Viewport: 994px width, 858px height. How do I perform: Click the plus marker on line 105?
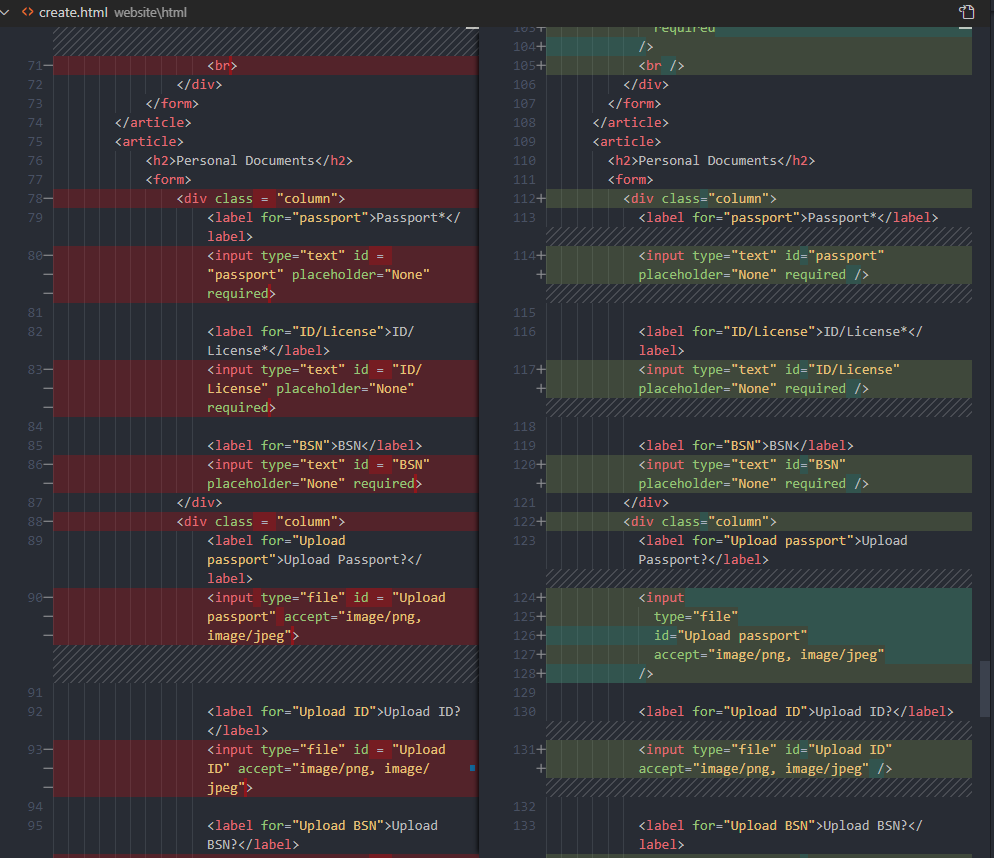542,66
